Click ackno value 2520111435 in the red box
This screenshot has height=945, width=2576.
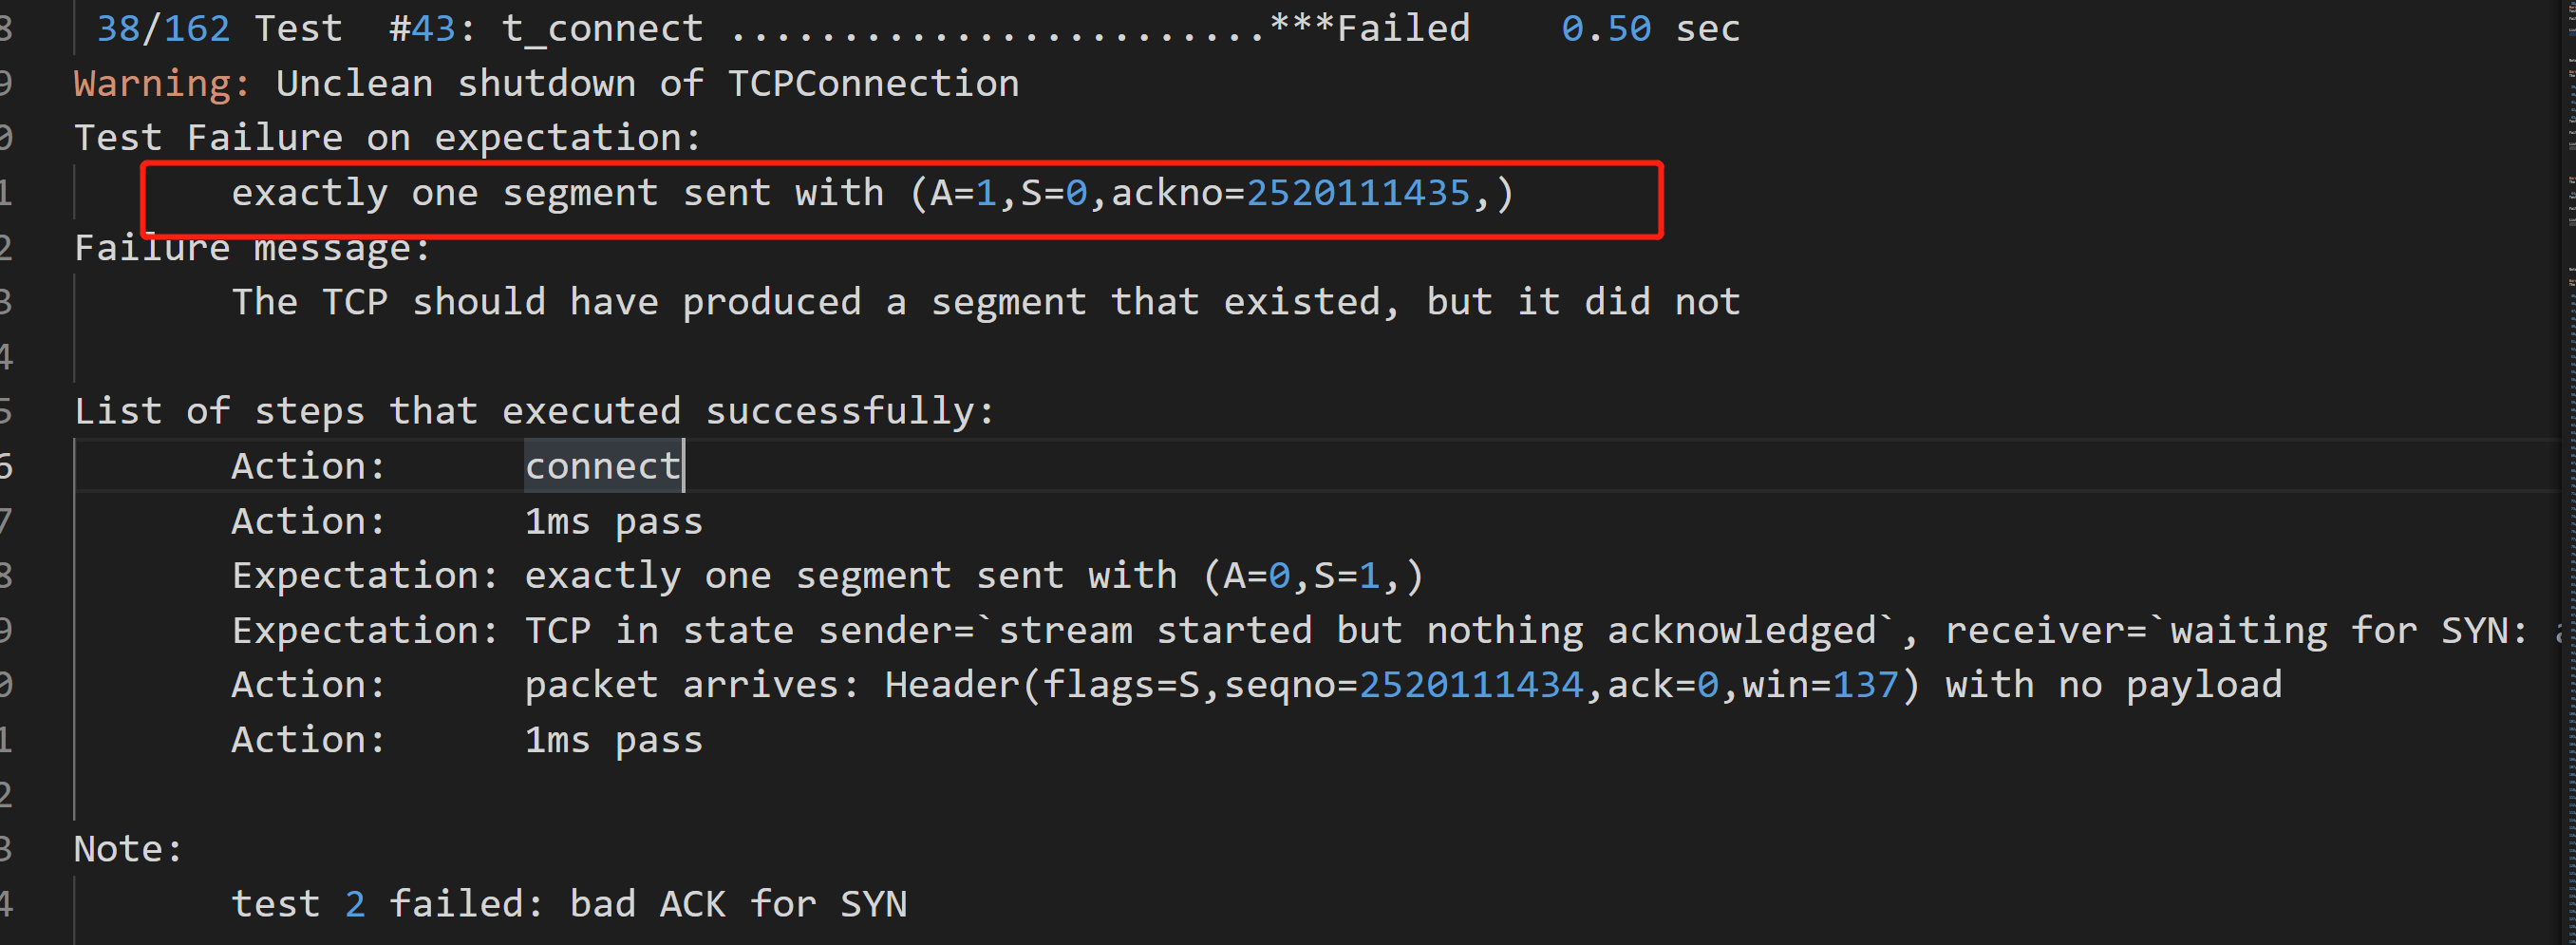[x=1357, y=193]
